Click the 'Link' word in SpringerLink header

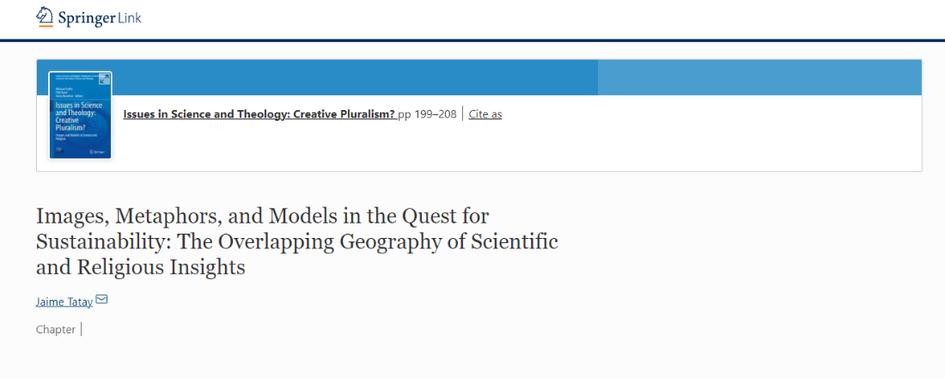point(128,17)
